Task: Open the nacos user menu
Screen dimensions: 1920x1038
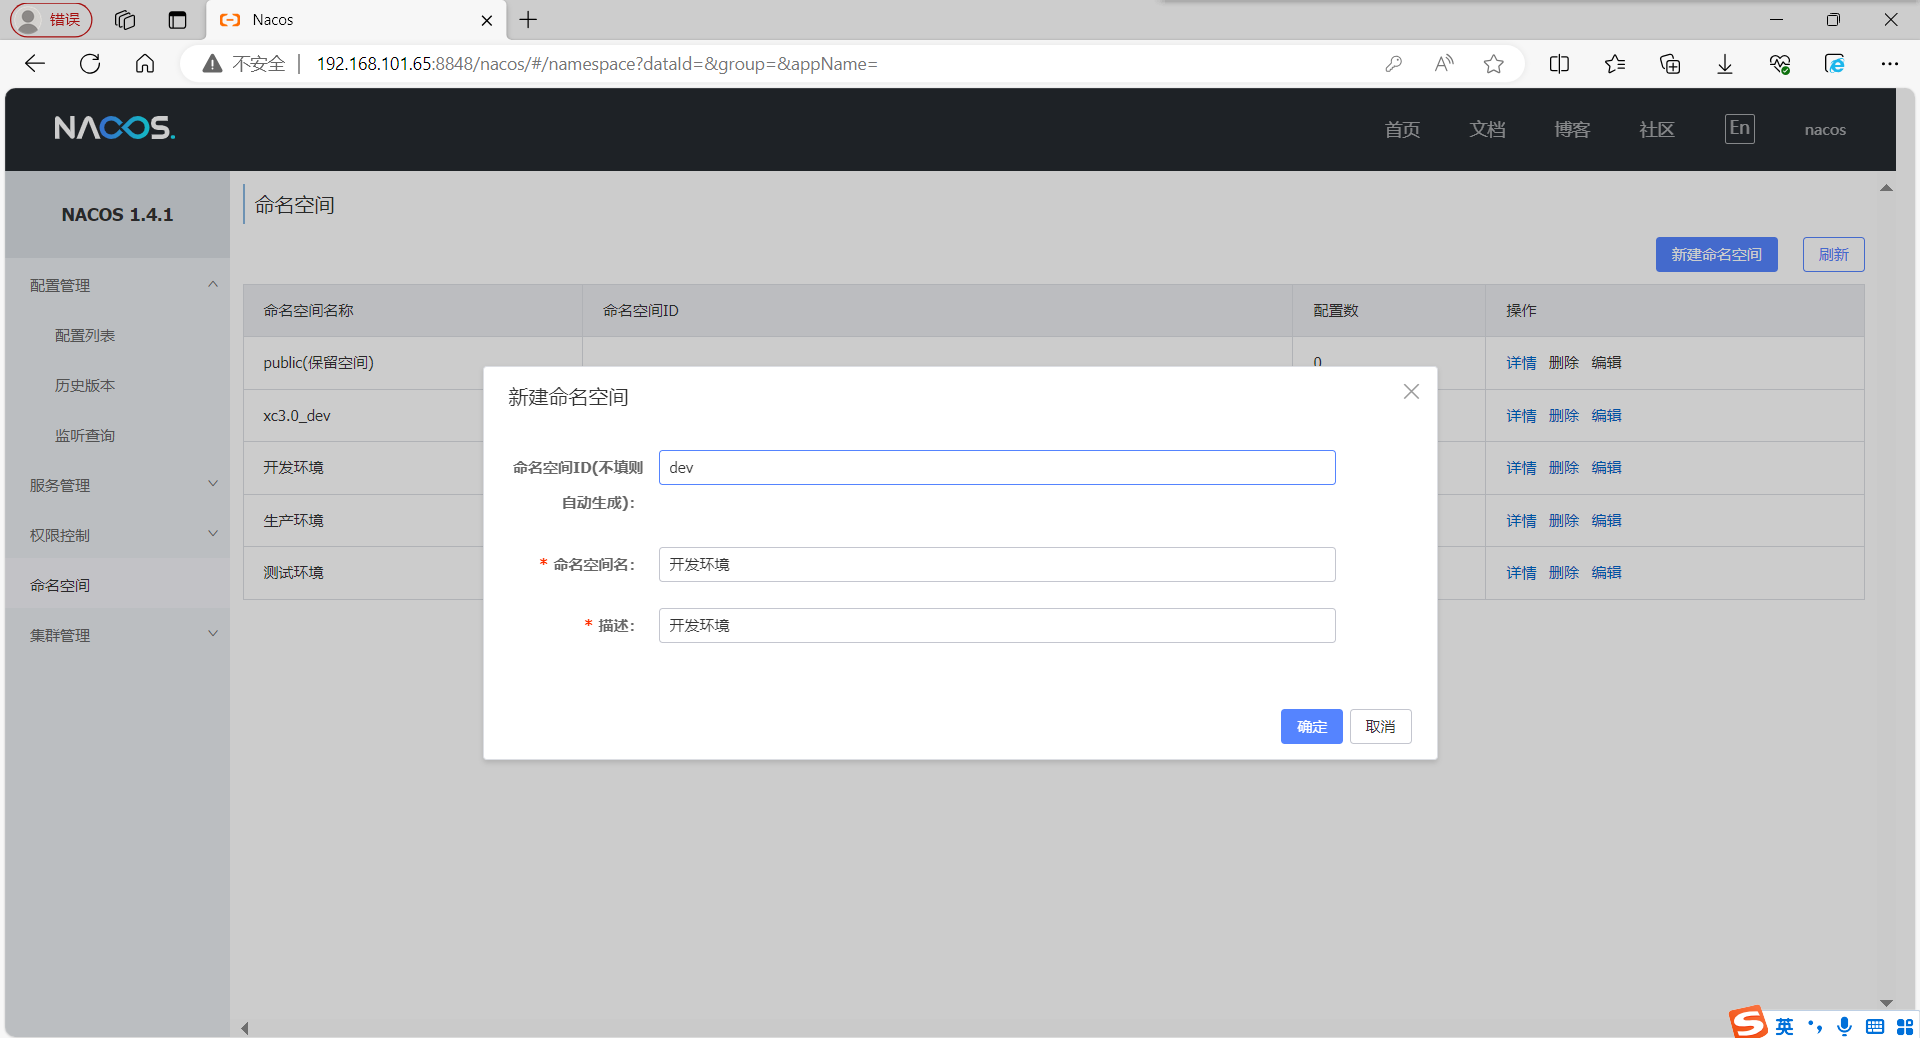Action: (1825, 130)
